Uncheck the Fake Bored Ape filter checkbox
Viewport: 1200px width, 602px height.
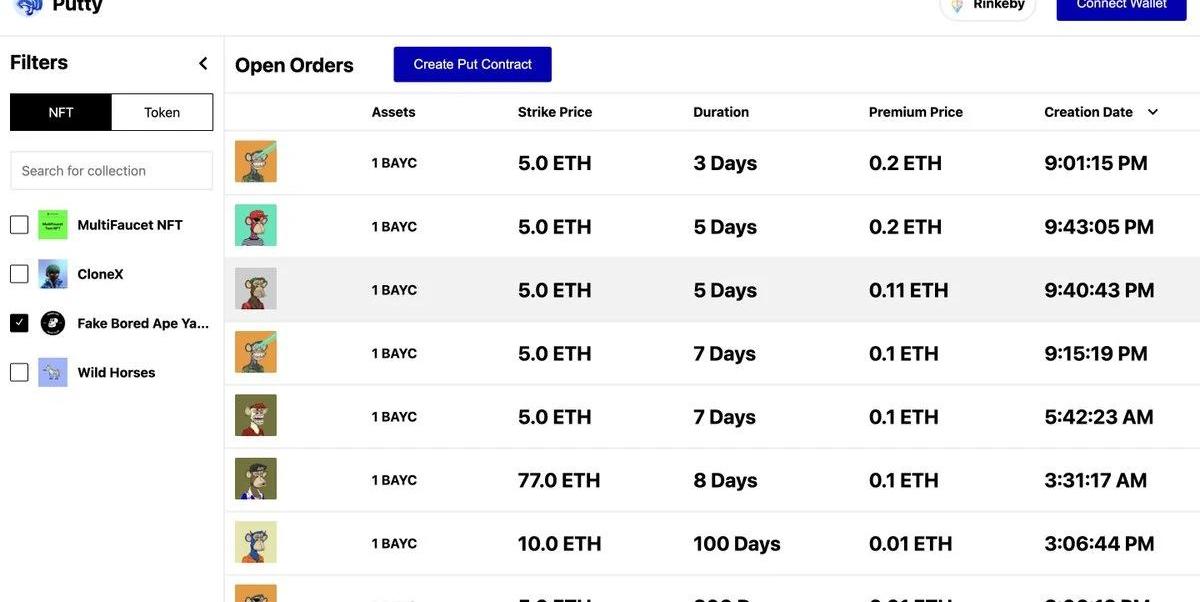pyautogui.click(x=19, y=323)
